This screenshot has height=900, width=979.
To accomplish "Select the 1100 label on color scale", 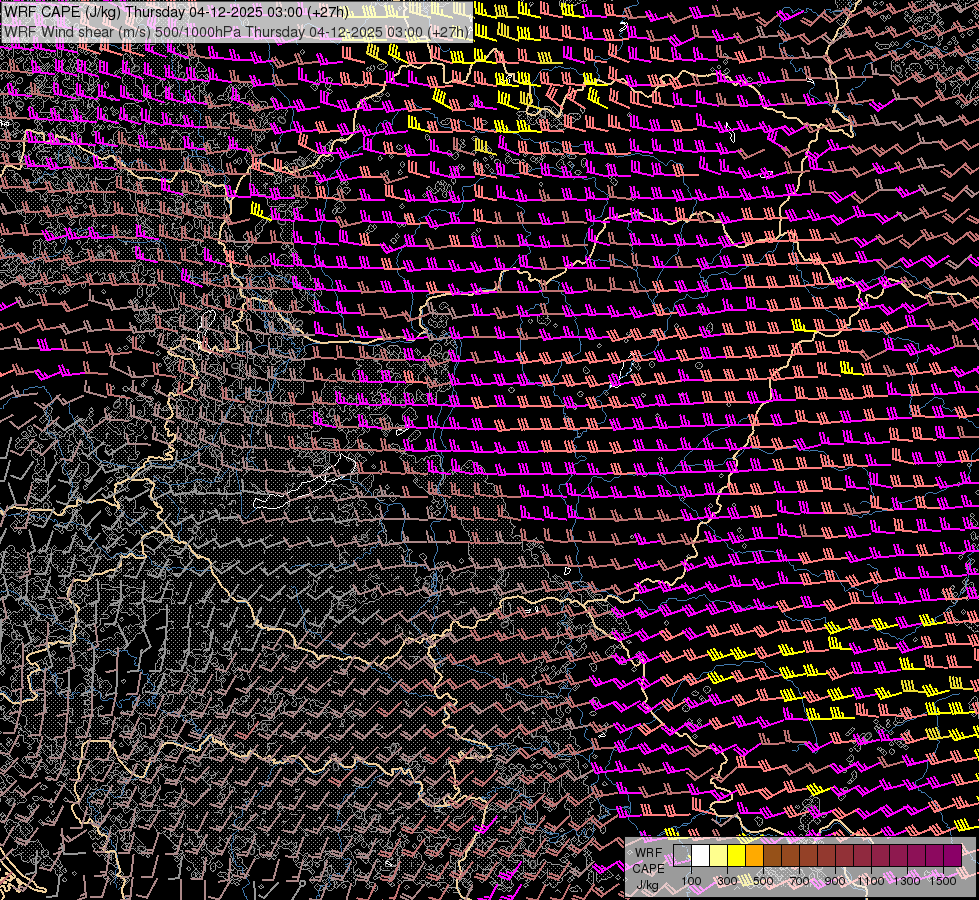I will 871,881.
